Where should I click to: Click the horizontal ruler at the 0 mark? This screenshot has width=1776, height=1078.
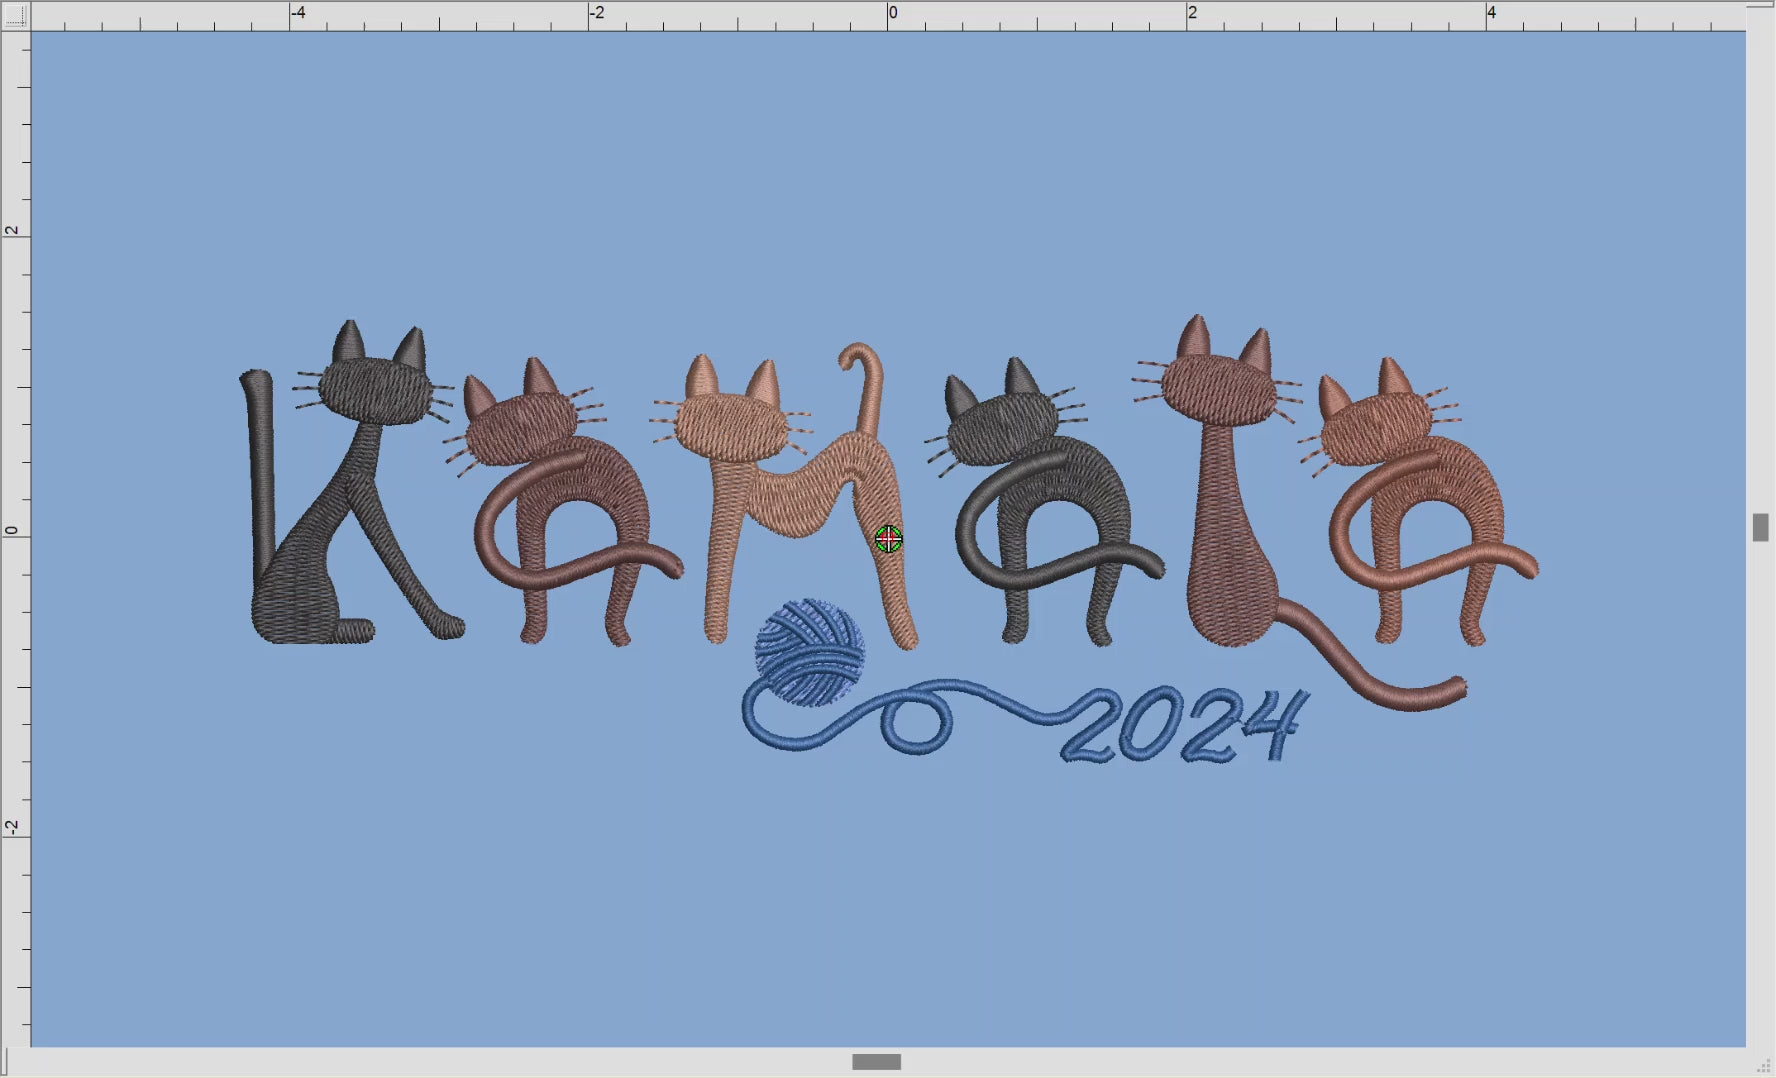pos(890,14)
